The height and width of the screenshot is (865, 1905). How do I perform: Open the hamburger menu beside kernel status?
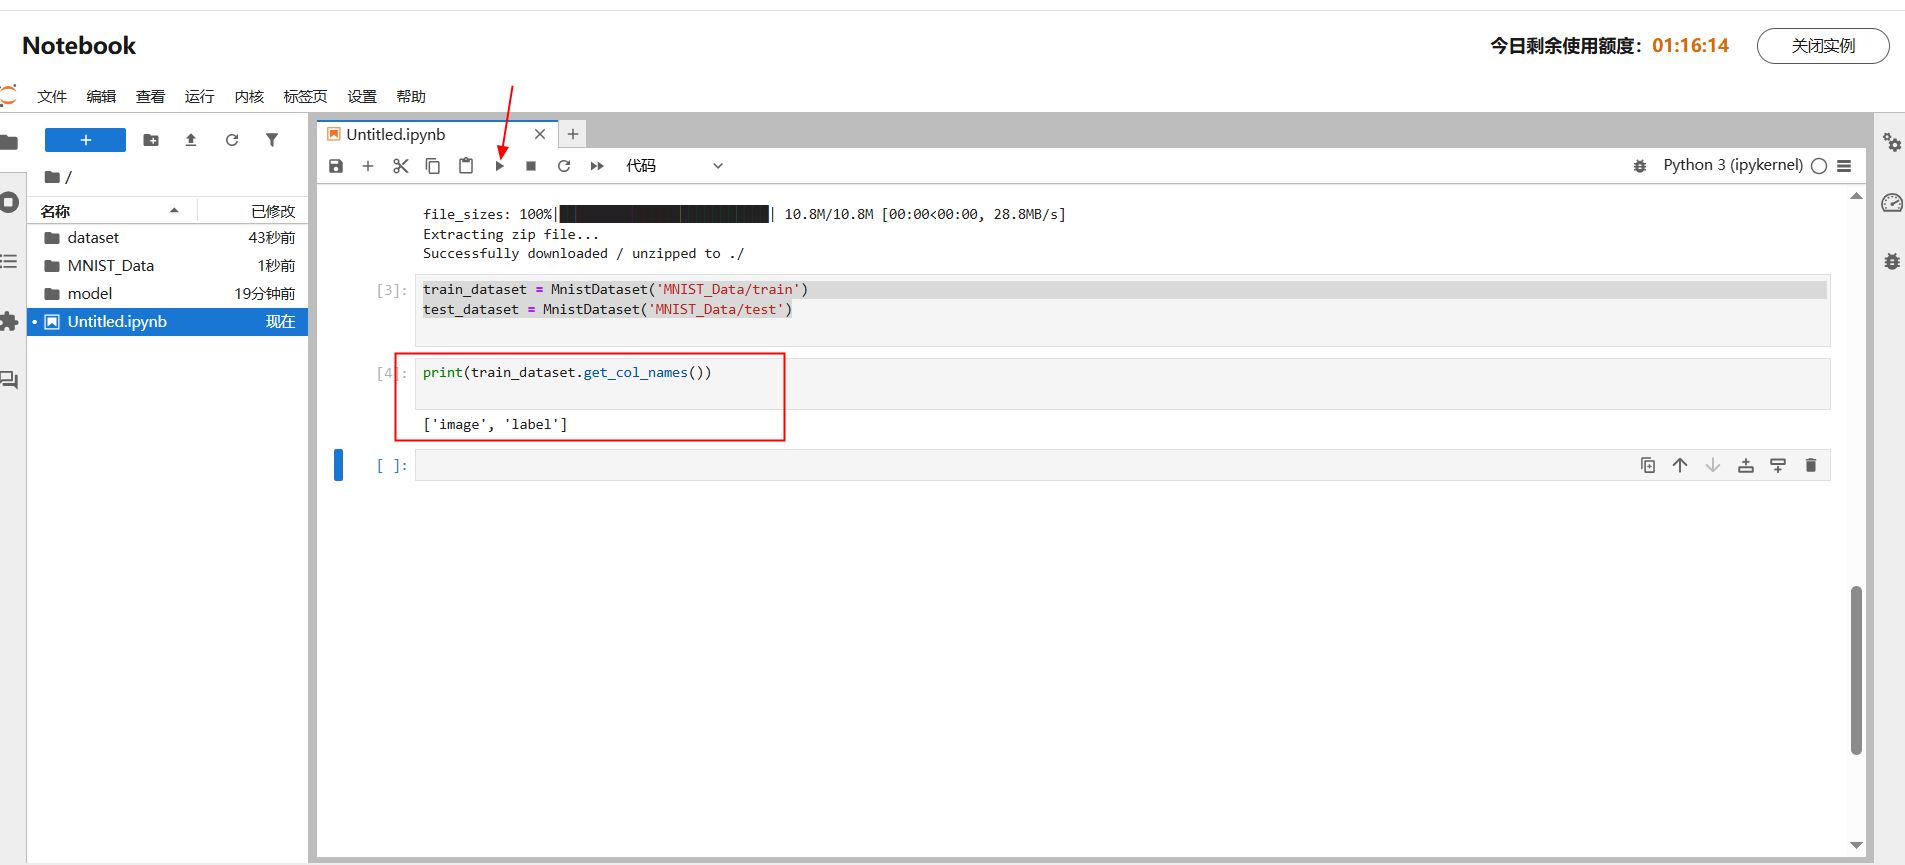pyautogui.click(x=1845, y=166)
